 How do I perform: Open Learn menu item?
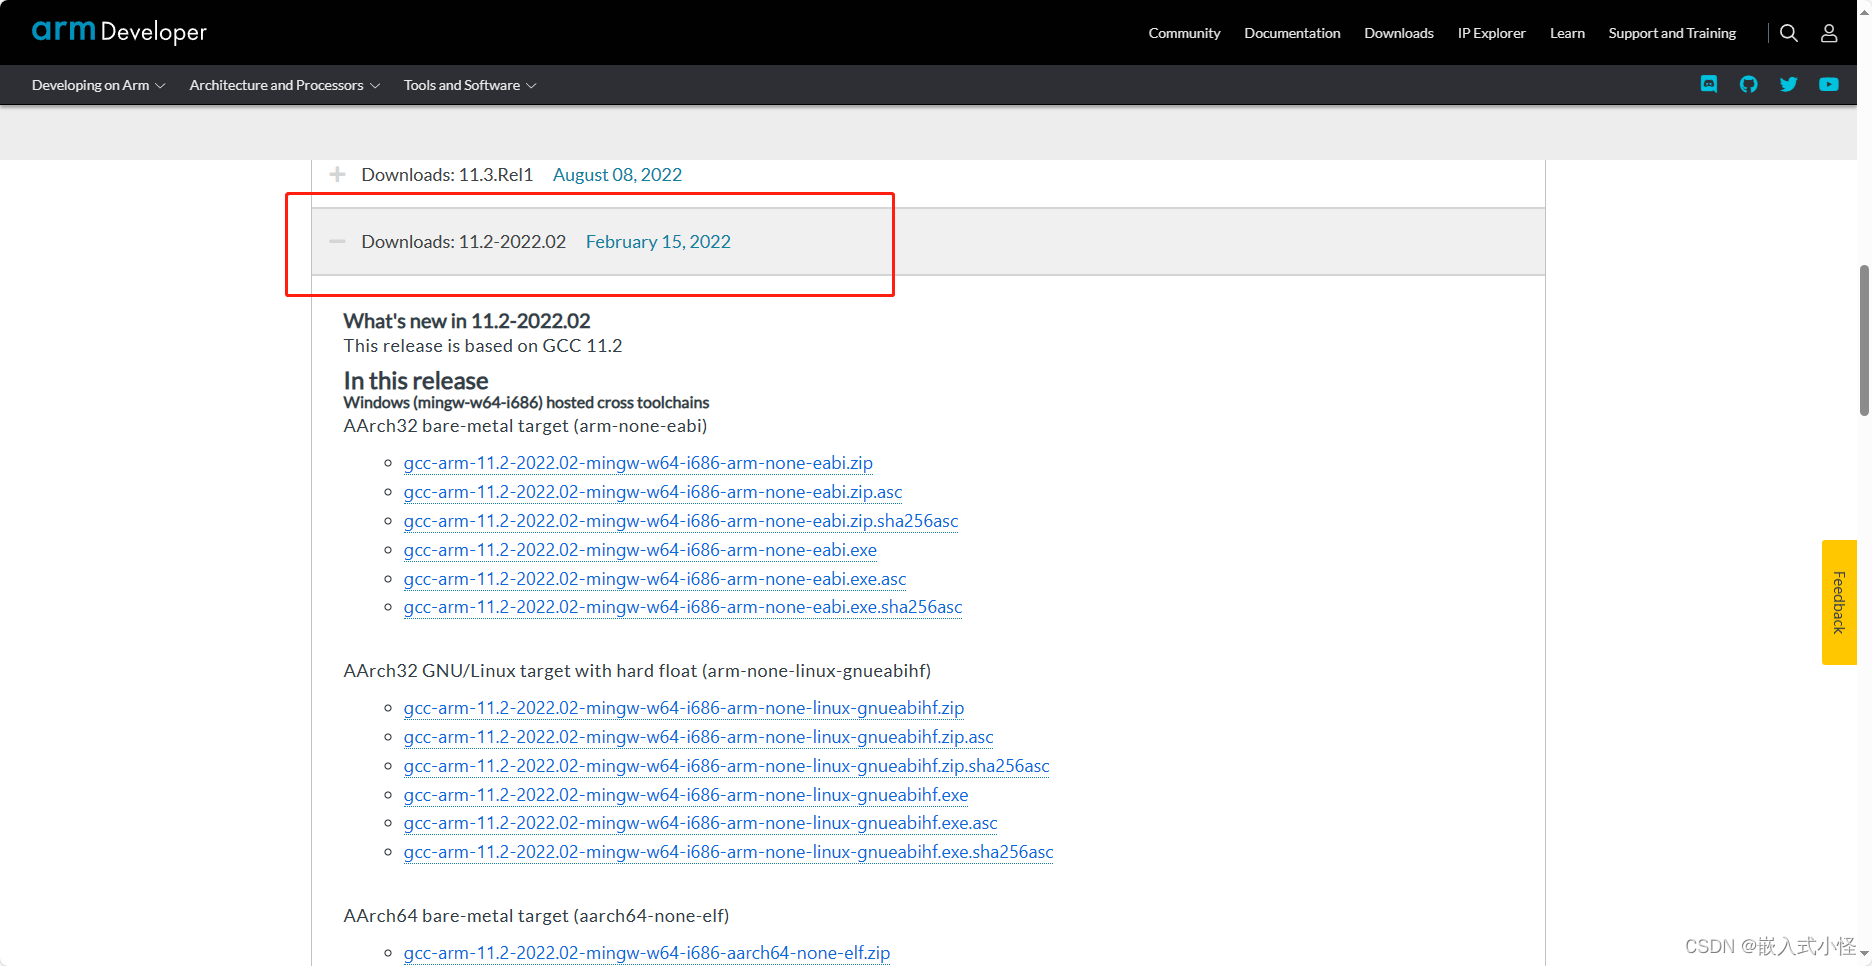coord(1567,33)
